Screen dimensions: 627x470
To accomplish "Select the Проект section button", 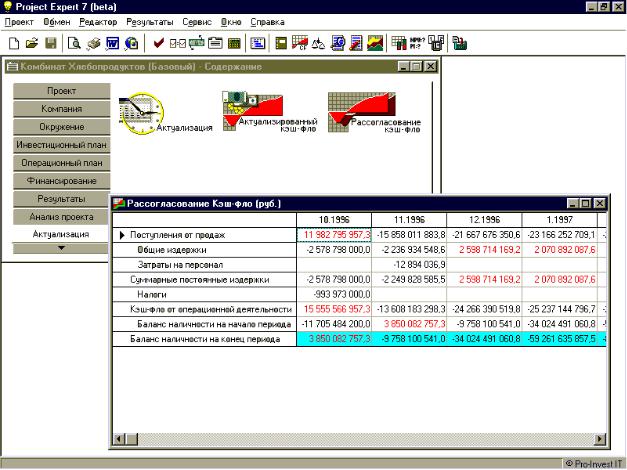I will pyautogui.click(x=62, y=91).
